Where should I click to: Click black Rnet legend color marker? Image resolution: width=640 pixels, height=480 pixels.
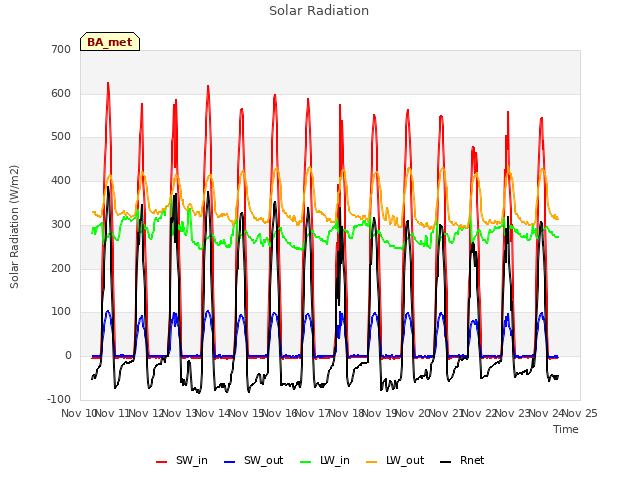(446, 462)
